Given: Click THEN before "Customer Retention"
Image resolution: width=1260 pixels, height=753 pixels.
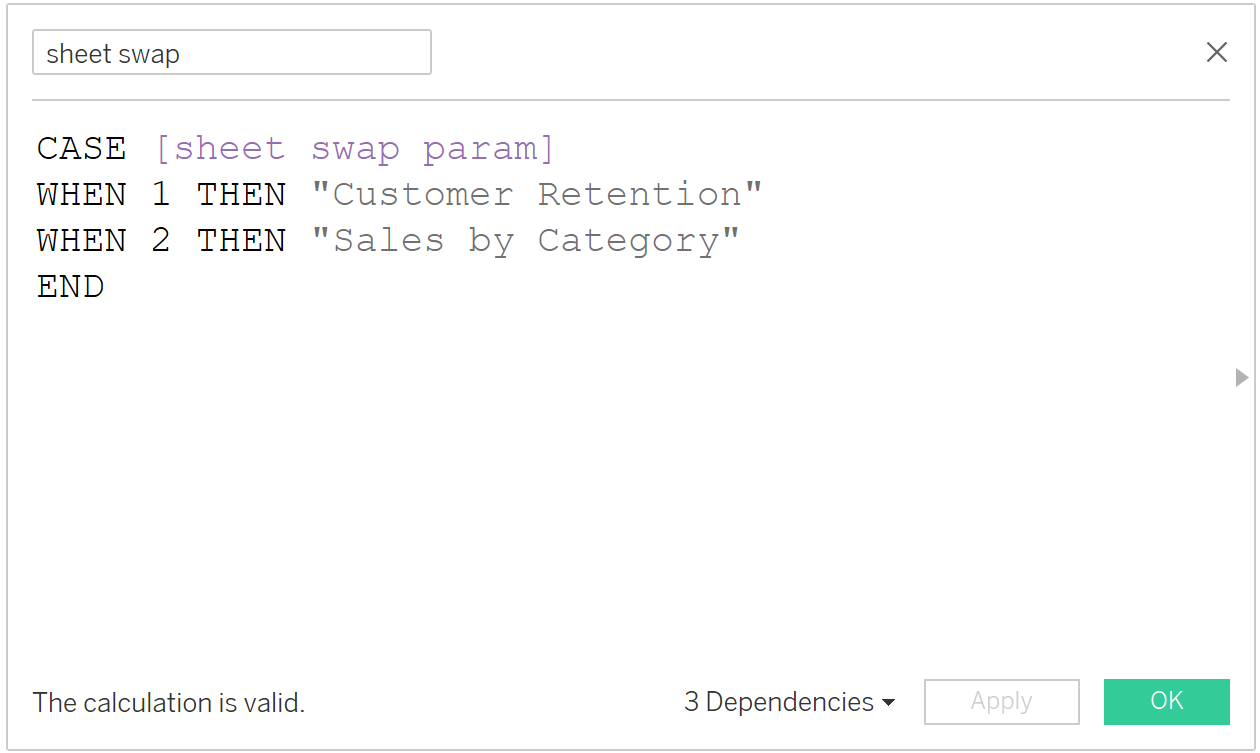Looking at the screenshot, I should click(x=241, y=194).
